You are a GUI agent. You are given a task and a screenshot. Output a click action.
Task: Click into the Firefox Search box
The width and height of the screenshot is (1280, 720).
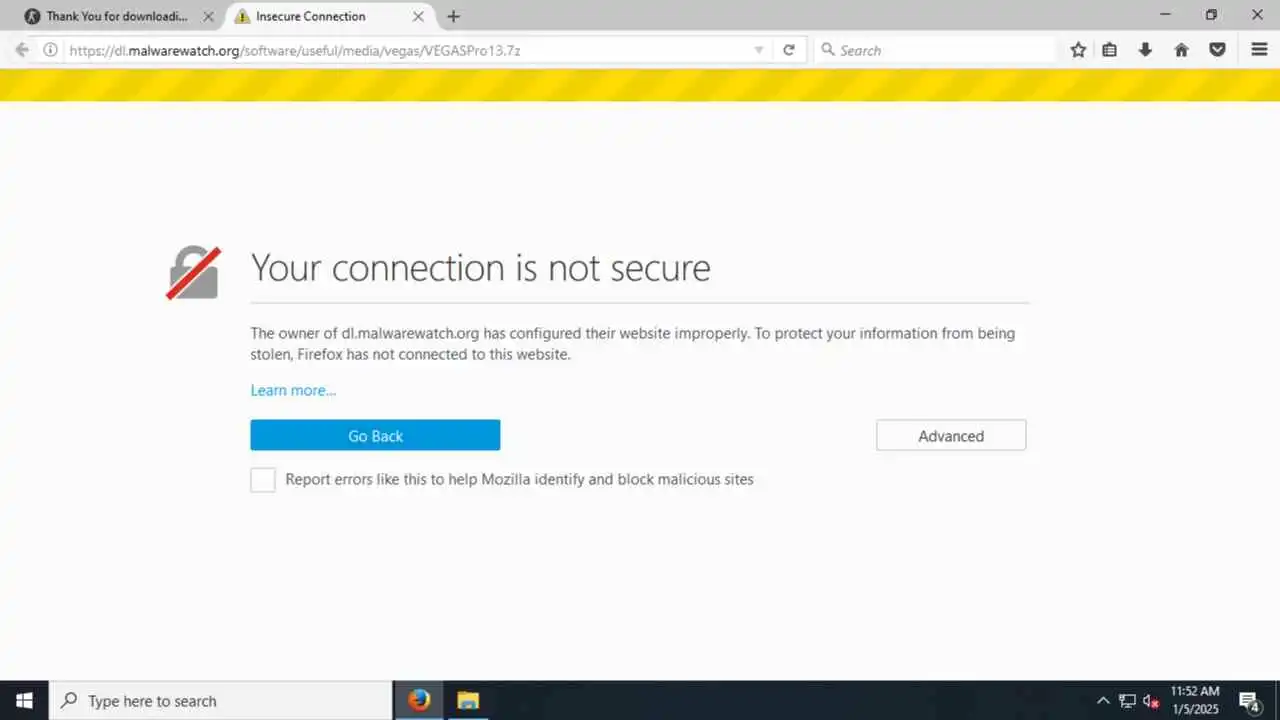[x=935, y=50]
